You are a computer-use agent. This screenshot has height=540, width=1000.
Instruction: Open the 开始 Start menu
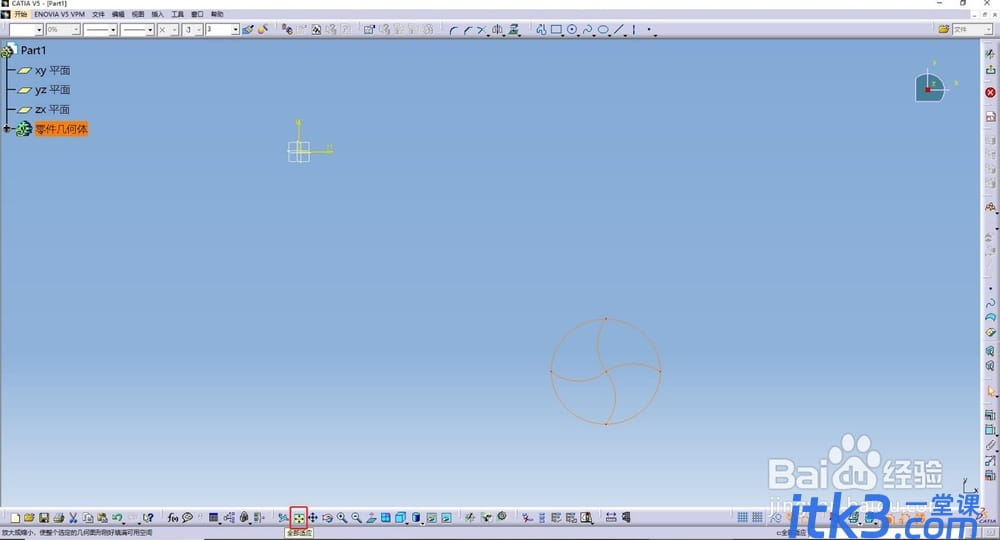pos(20,14)
